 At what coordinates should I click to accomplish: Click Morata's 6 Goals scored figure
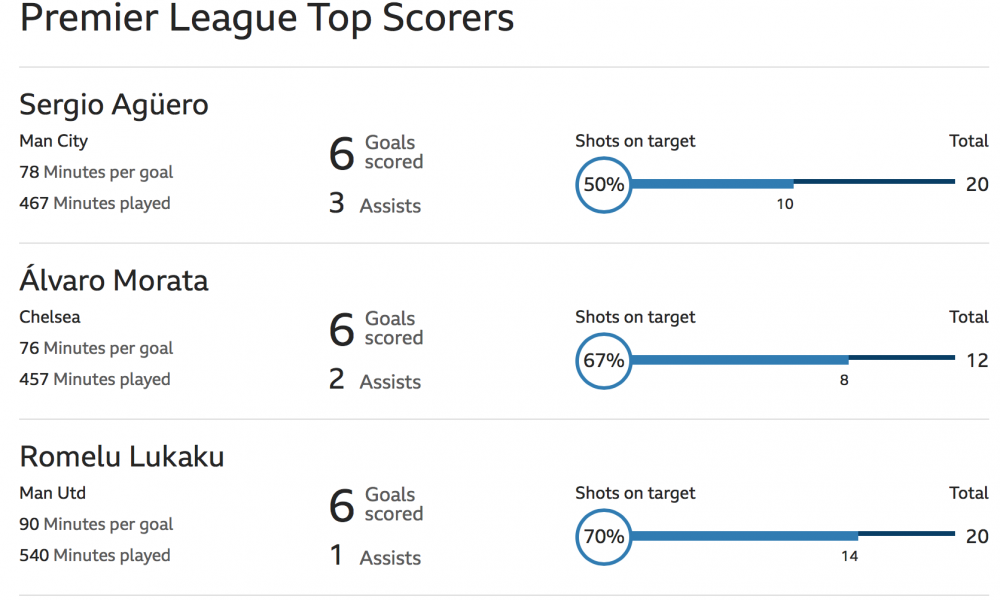[x=376, y=329]
